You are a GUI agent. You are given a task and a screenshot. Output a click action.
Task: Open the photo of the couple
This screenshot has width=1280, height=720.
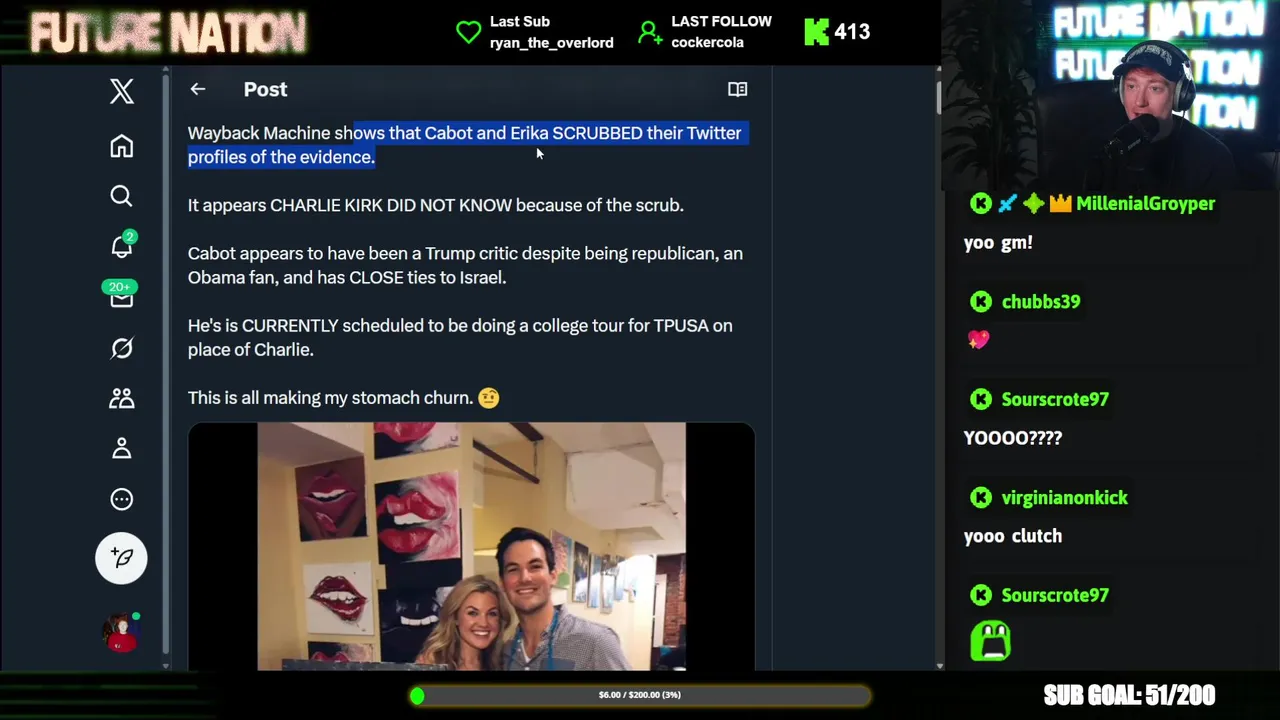[x=471, y=546]
